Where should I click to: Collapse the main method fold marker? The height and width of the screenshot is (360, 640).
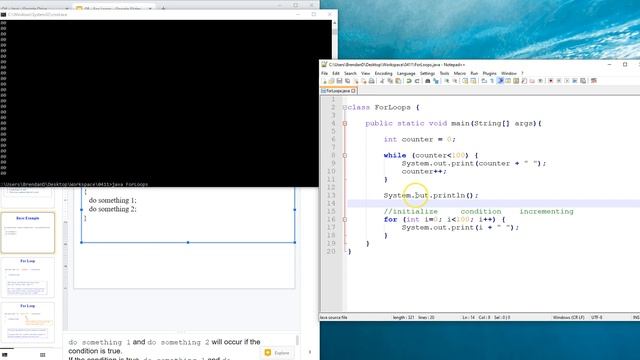pos(345,123)
